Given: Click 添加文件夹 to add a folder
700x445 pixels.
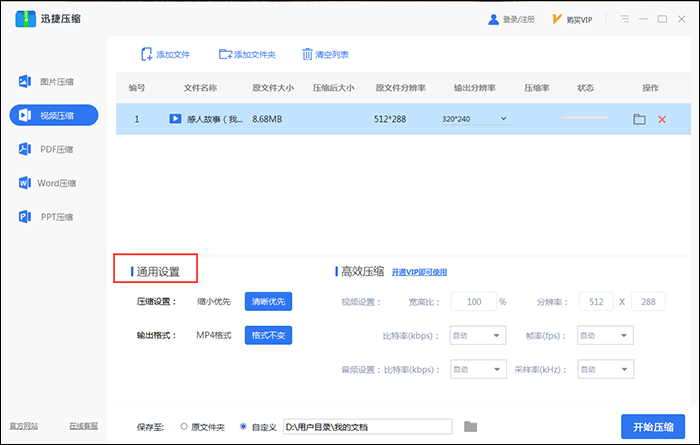Looking at the screenshot, I should [247, 54].
